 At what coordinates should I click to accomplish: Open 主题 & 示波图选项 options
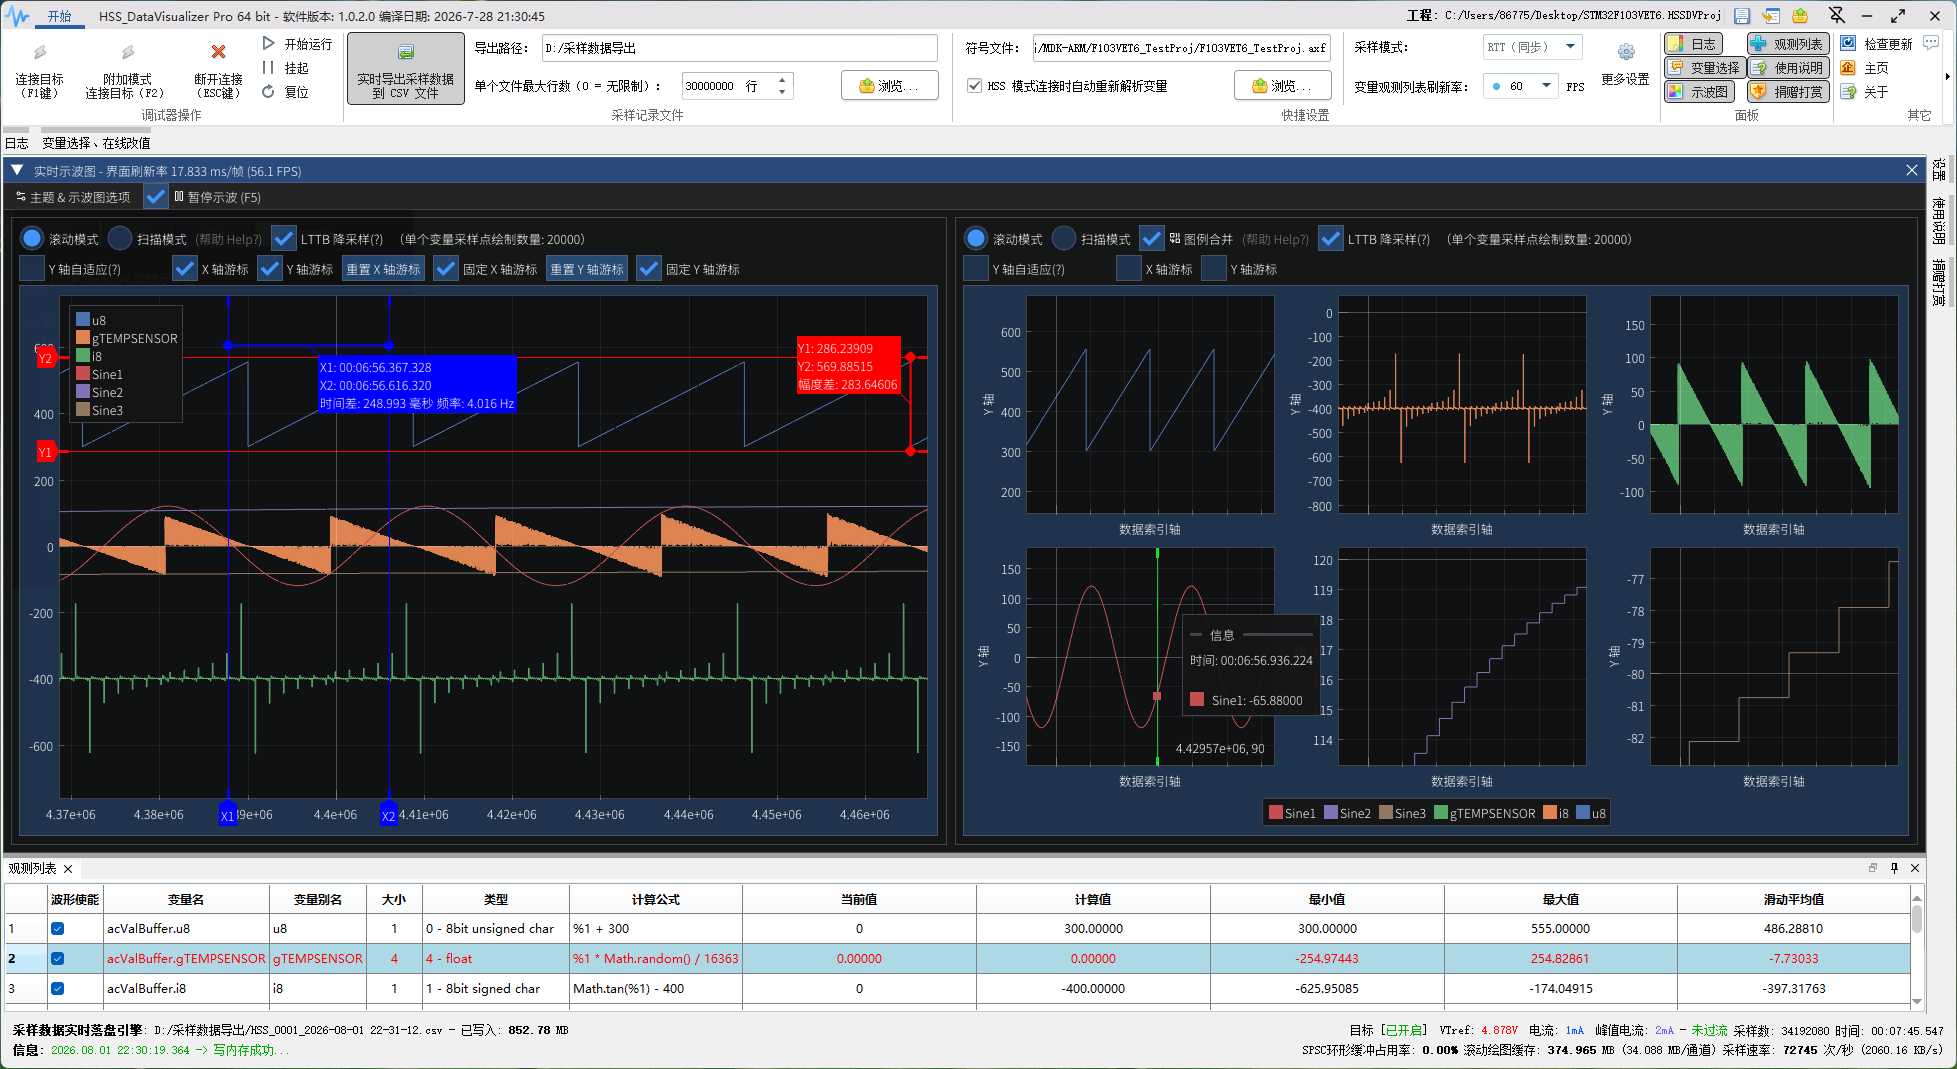click(x=73, y=197)
